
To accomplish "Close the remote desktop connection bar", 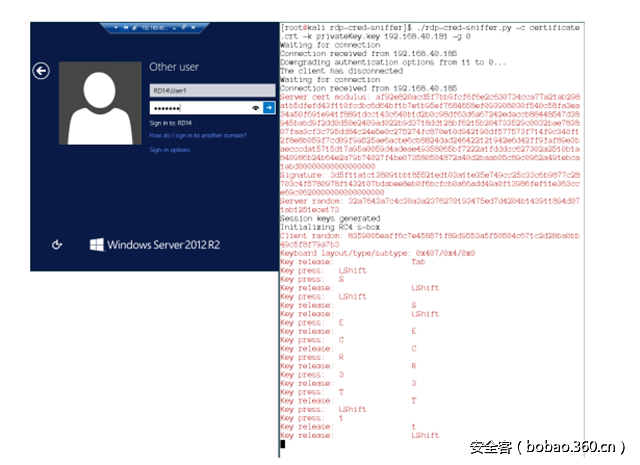I will coord(193,28).
